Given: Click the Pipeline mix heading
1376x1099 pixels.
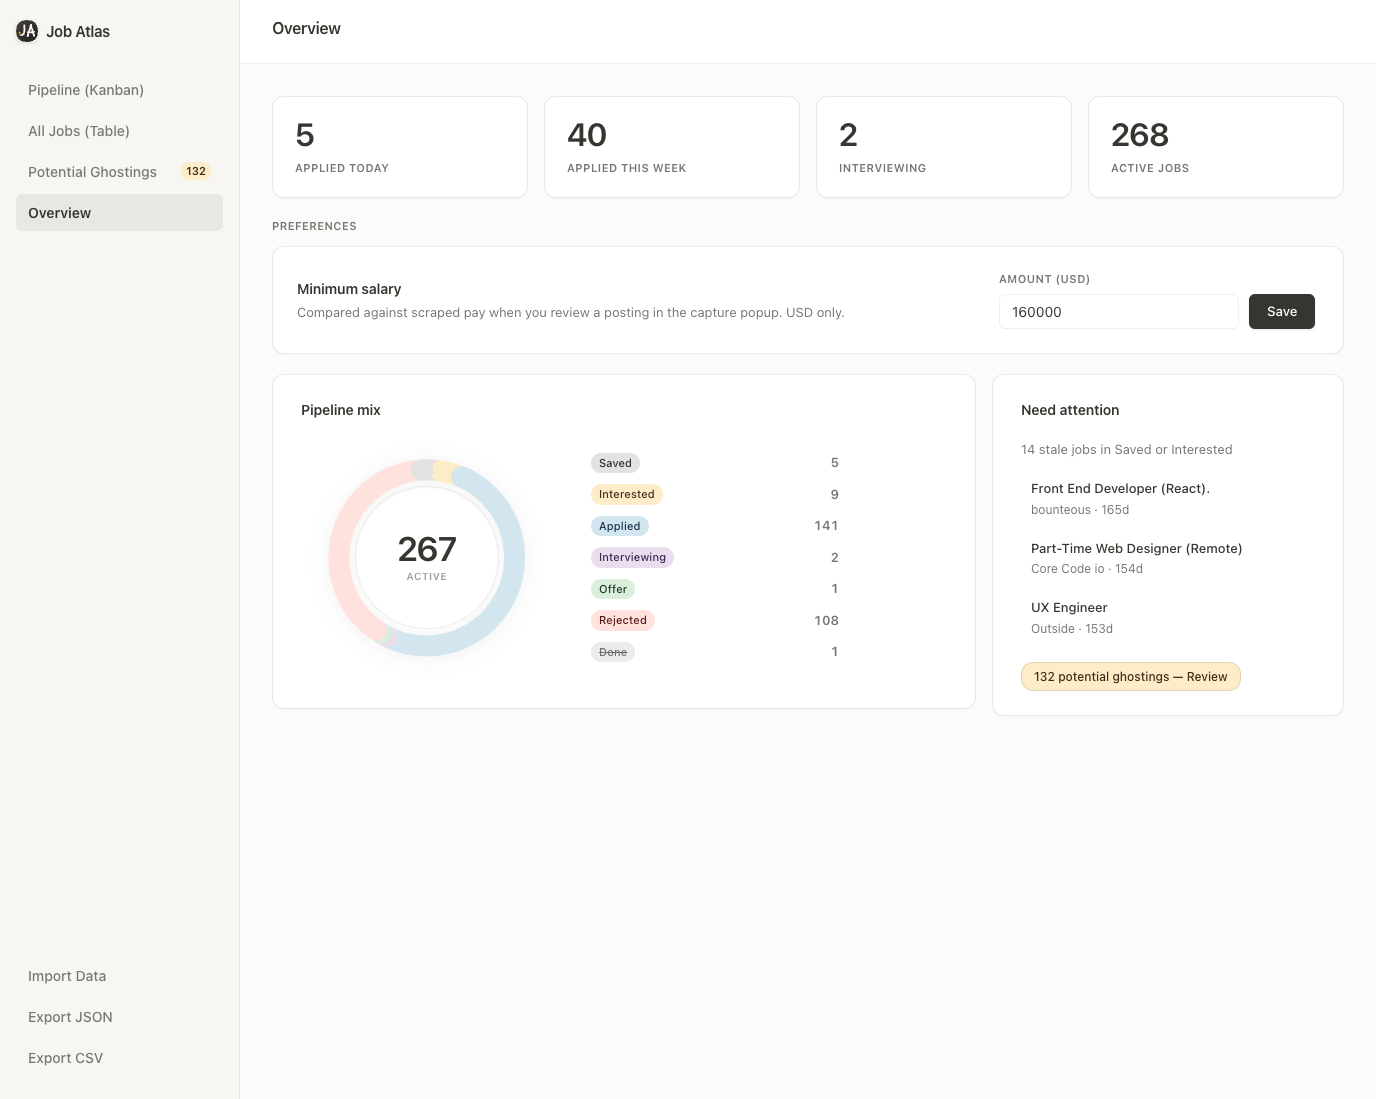Looking at the screenshot, I should coord(341,410).
